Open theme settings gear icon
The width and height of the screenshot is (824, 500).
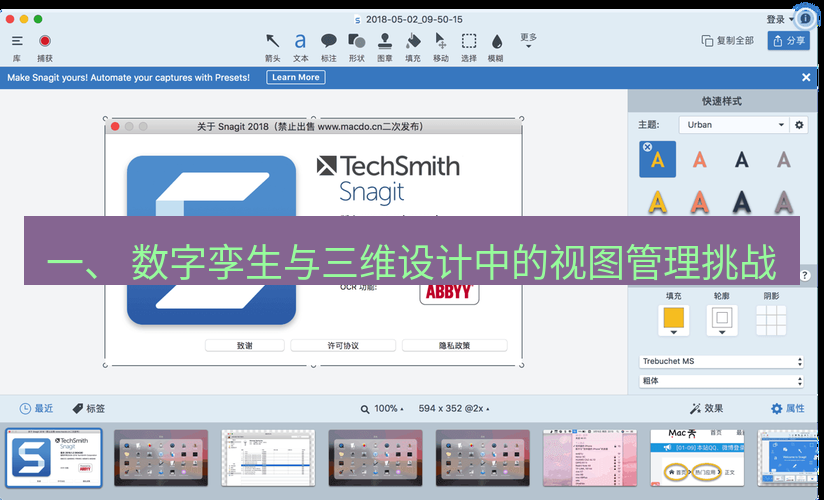tap(799, 125)
